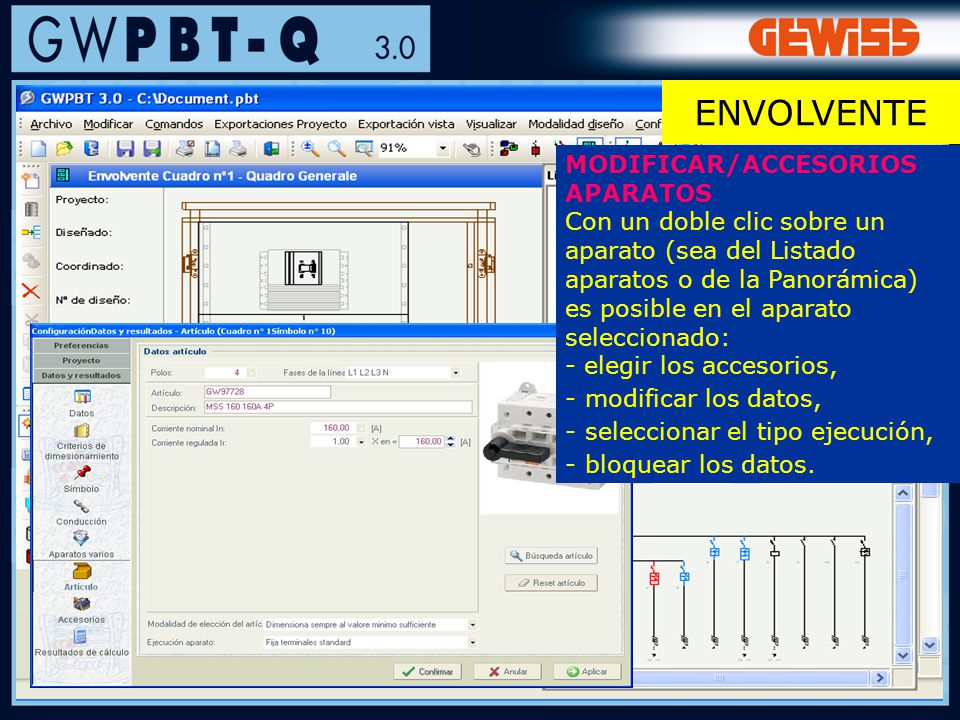The image size is (960, 720).
Task: Select the Preferencias tab
Action: (x=81, y=346)
